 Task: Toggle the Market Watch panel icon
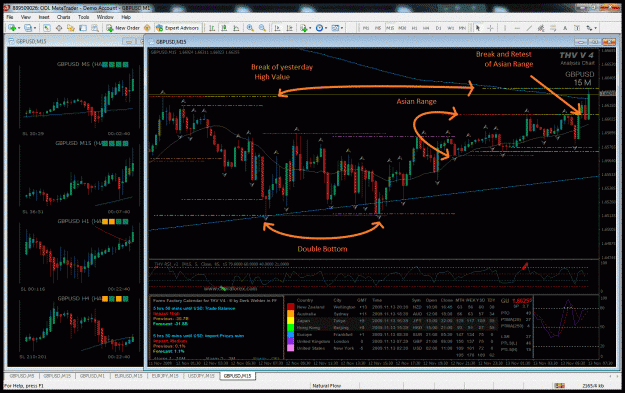[x=47, y=28]
